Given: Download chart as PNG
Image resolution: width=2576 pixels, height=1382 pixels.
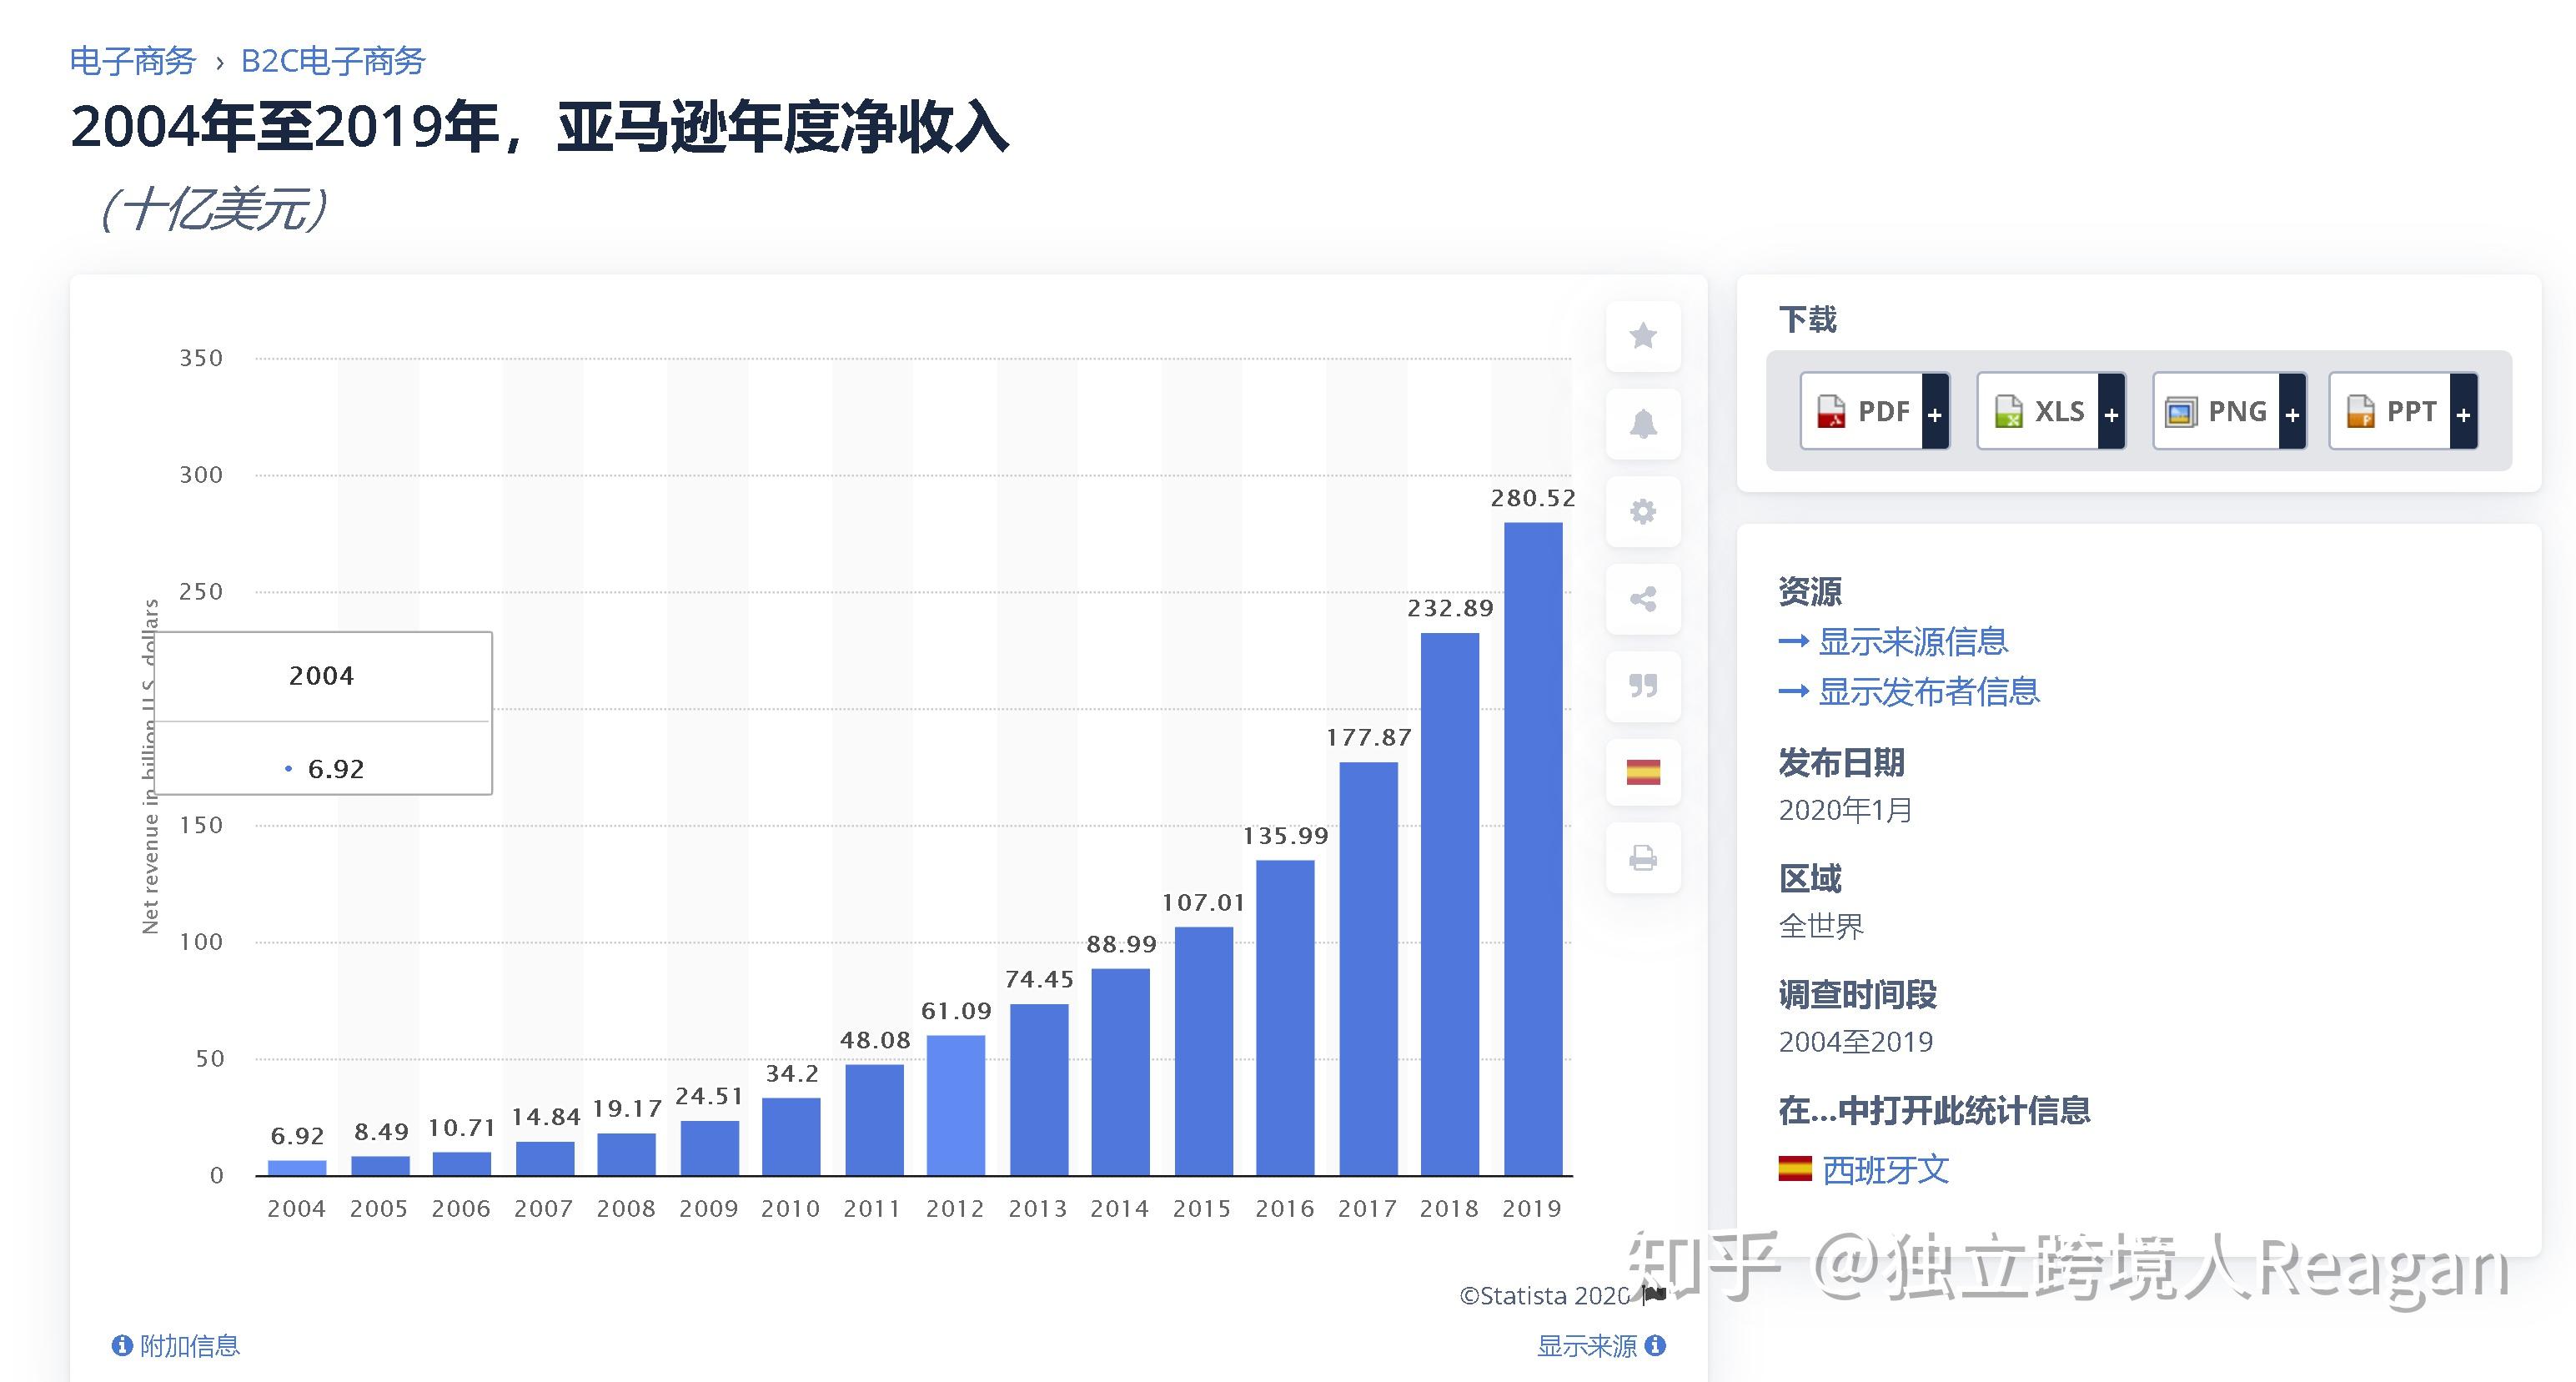Looking at the screenshot, I should [x=2229, y=411].
